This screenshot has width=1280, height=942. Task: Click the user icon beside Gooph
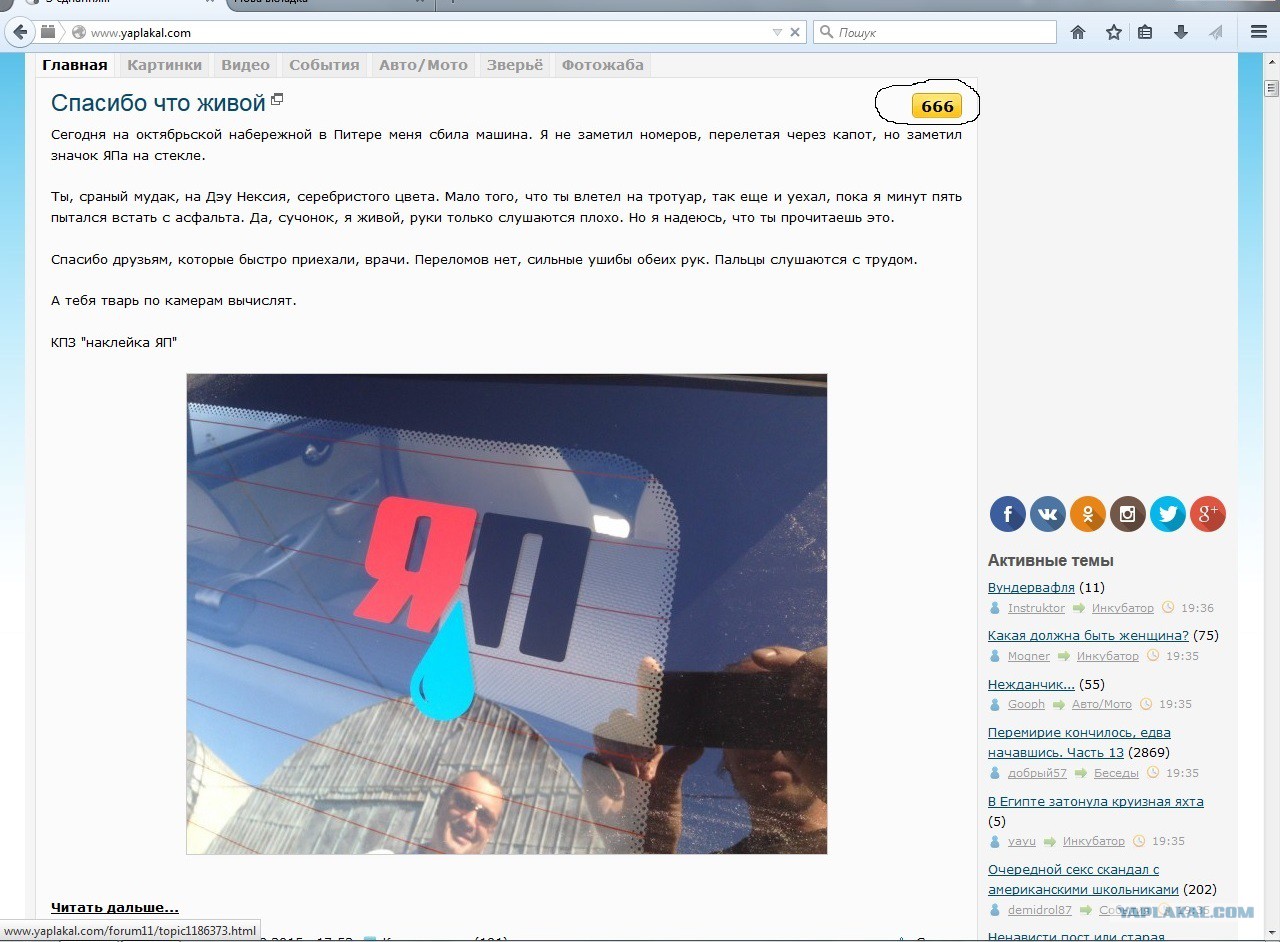pos(994,704)
